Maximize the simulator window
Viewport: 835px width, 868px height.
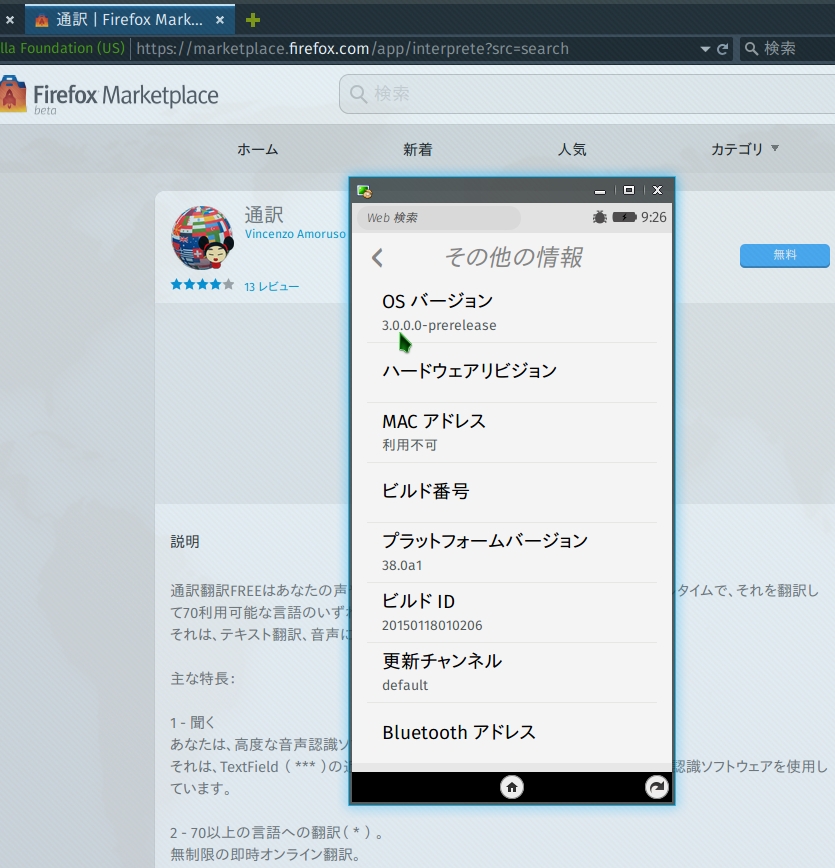(x=629, y=190)
